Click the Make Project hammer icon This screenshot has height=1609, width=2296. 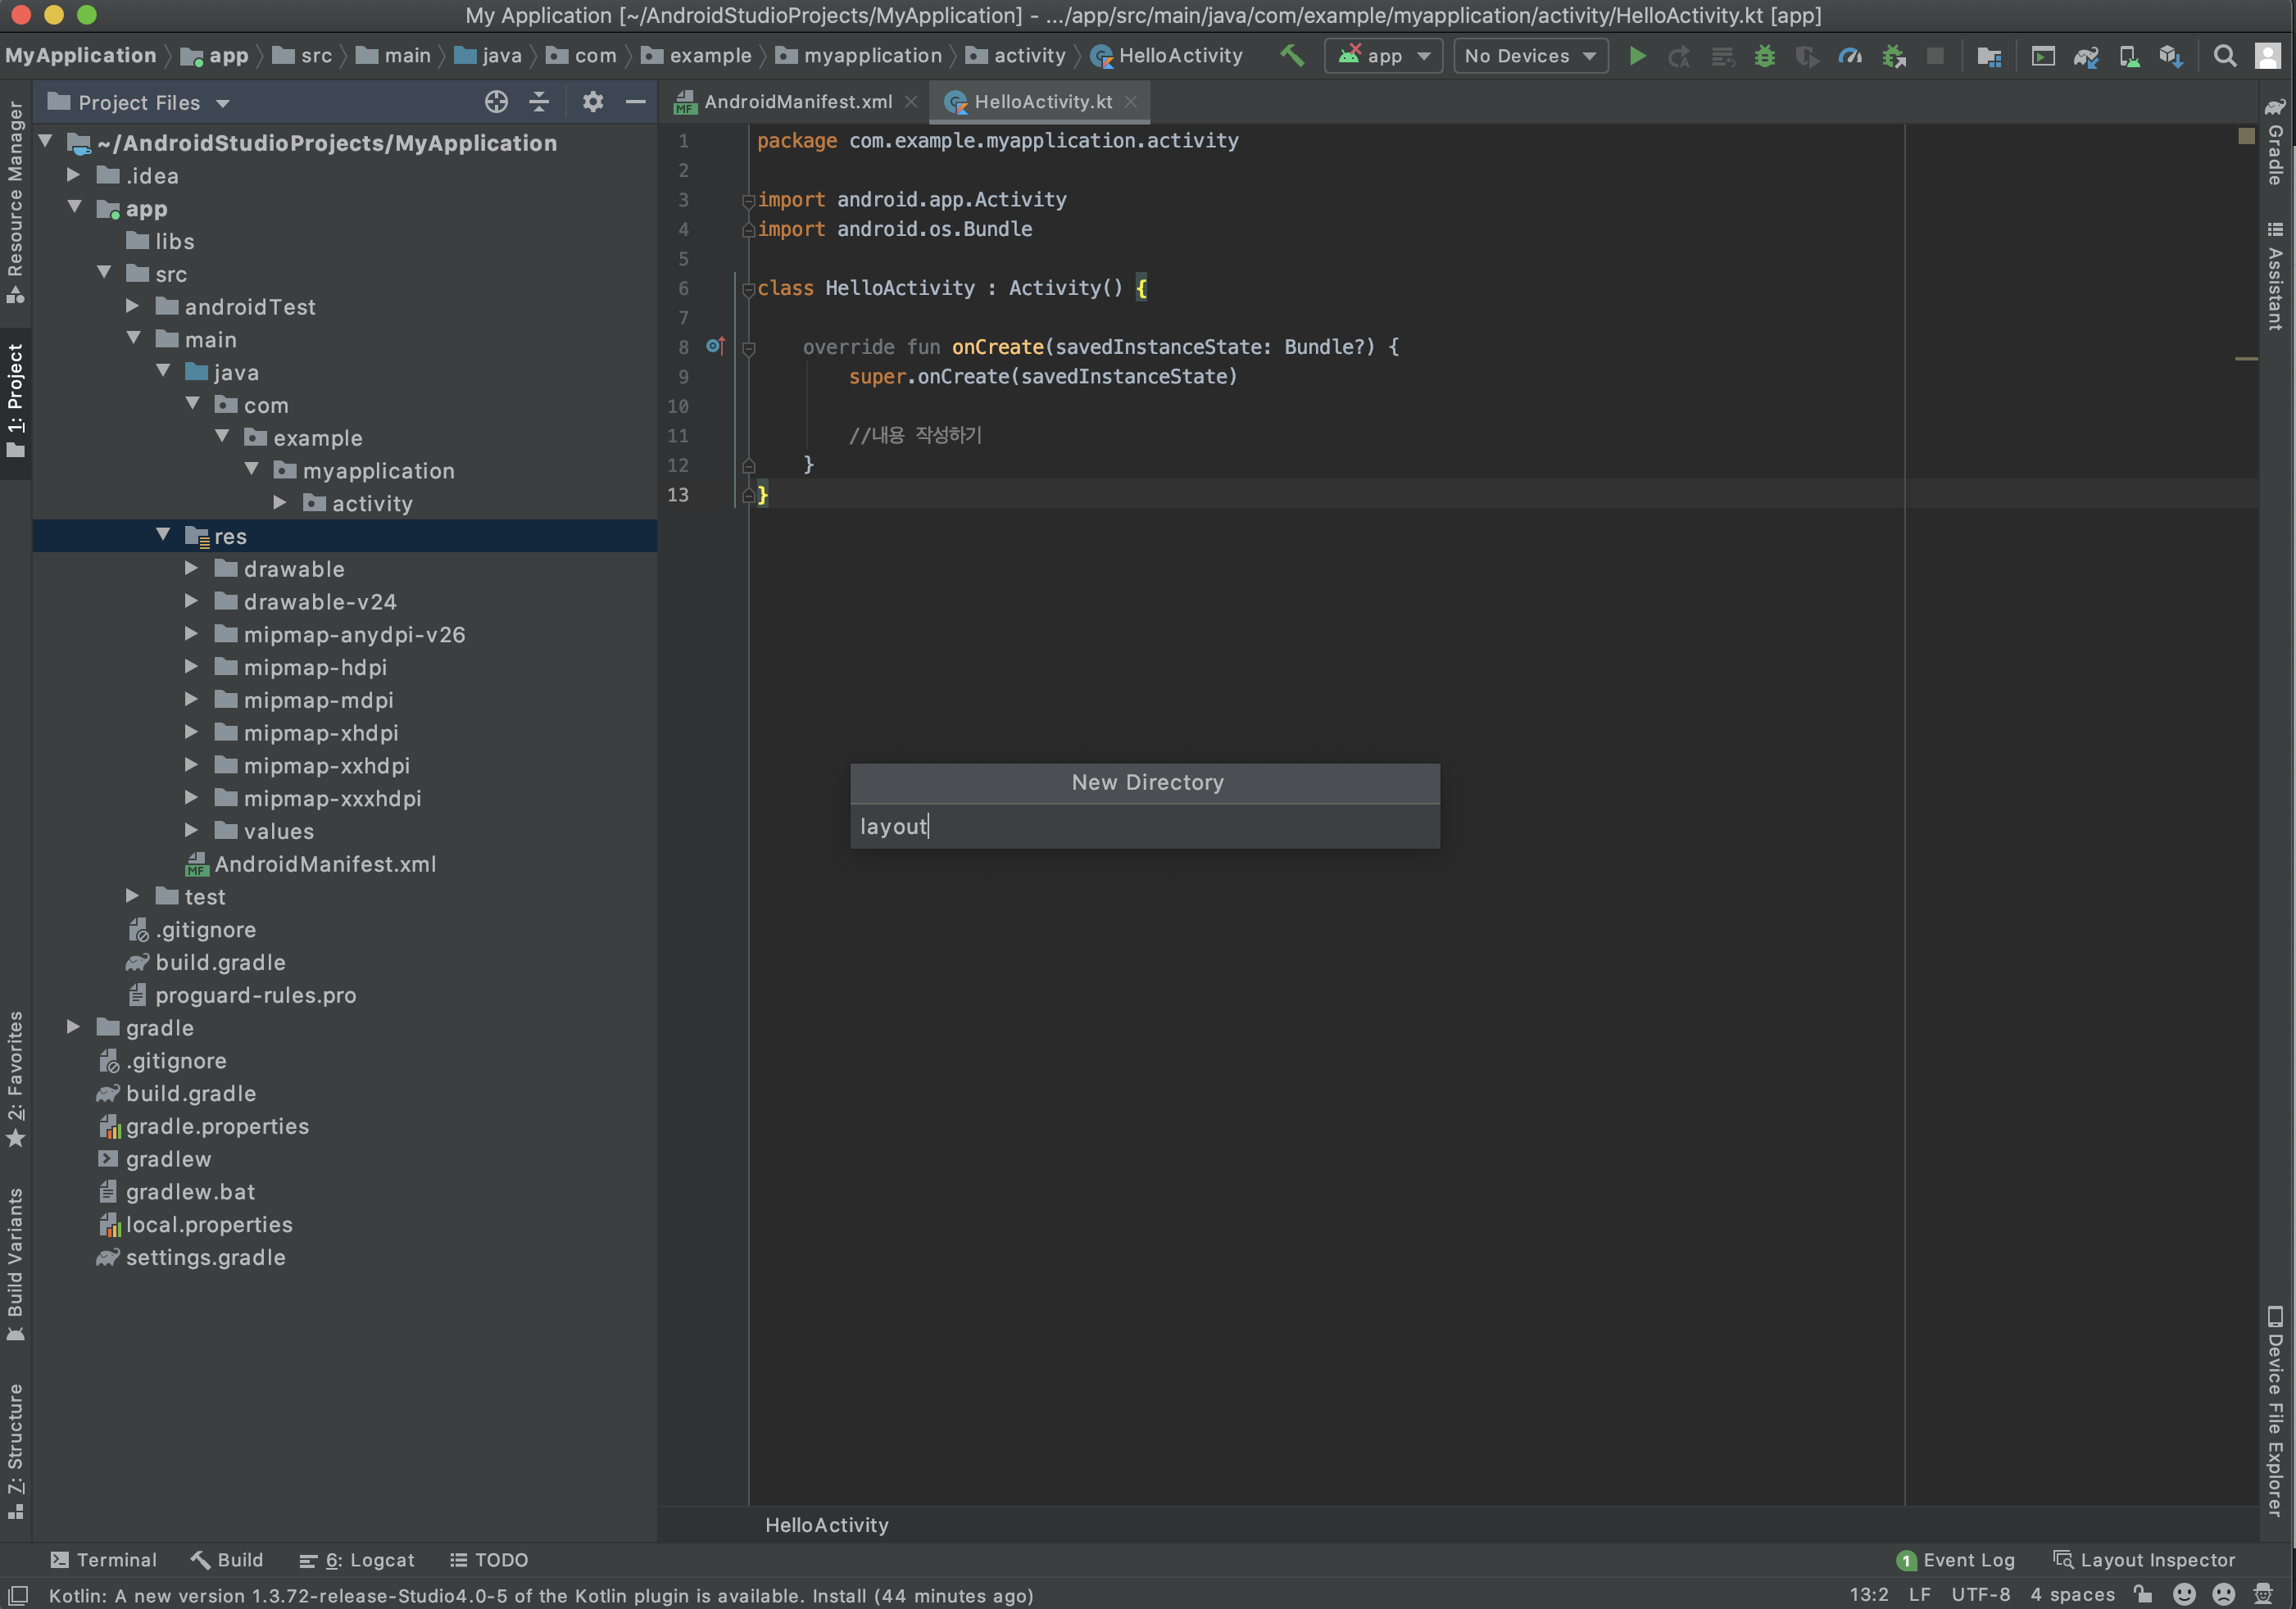pyautogui.click(x=1292, y=56)
